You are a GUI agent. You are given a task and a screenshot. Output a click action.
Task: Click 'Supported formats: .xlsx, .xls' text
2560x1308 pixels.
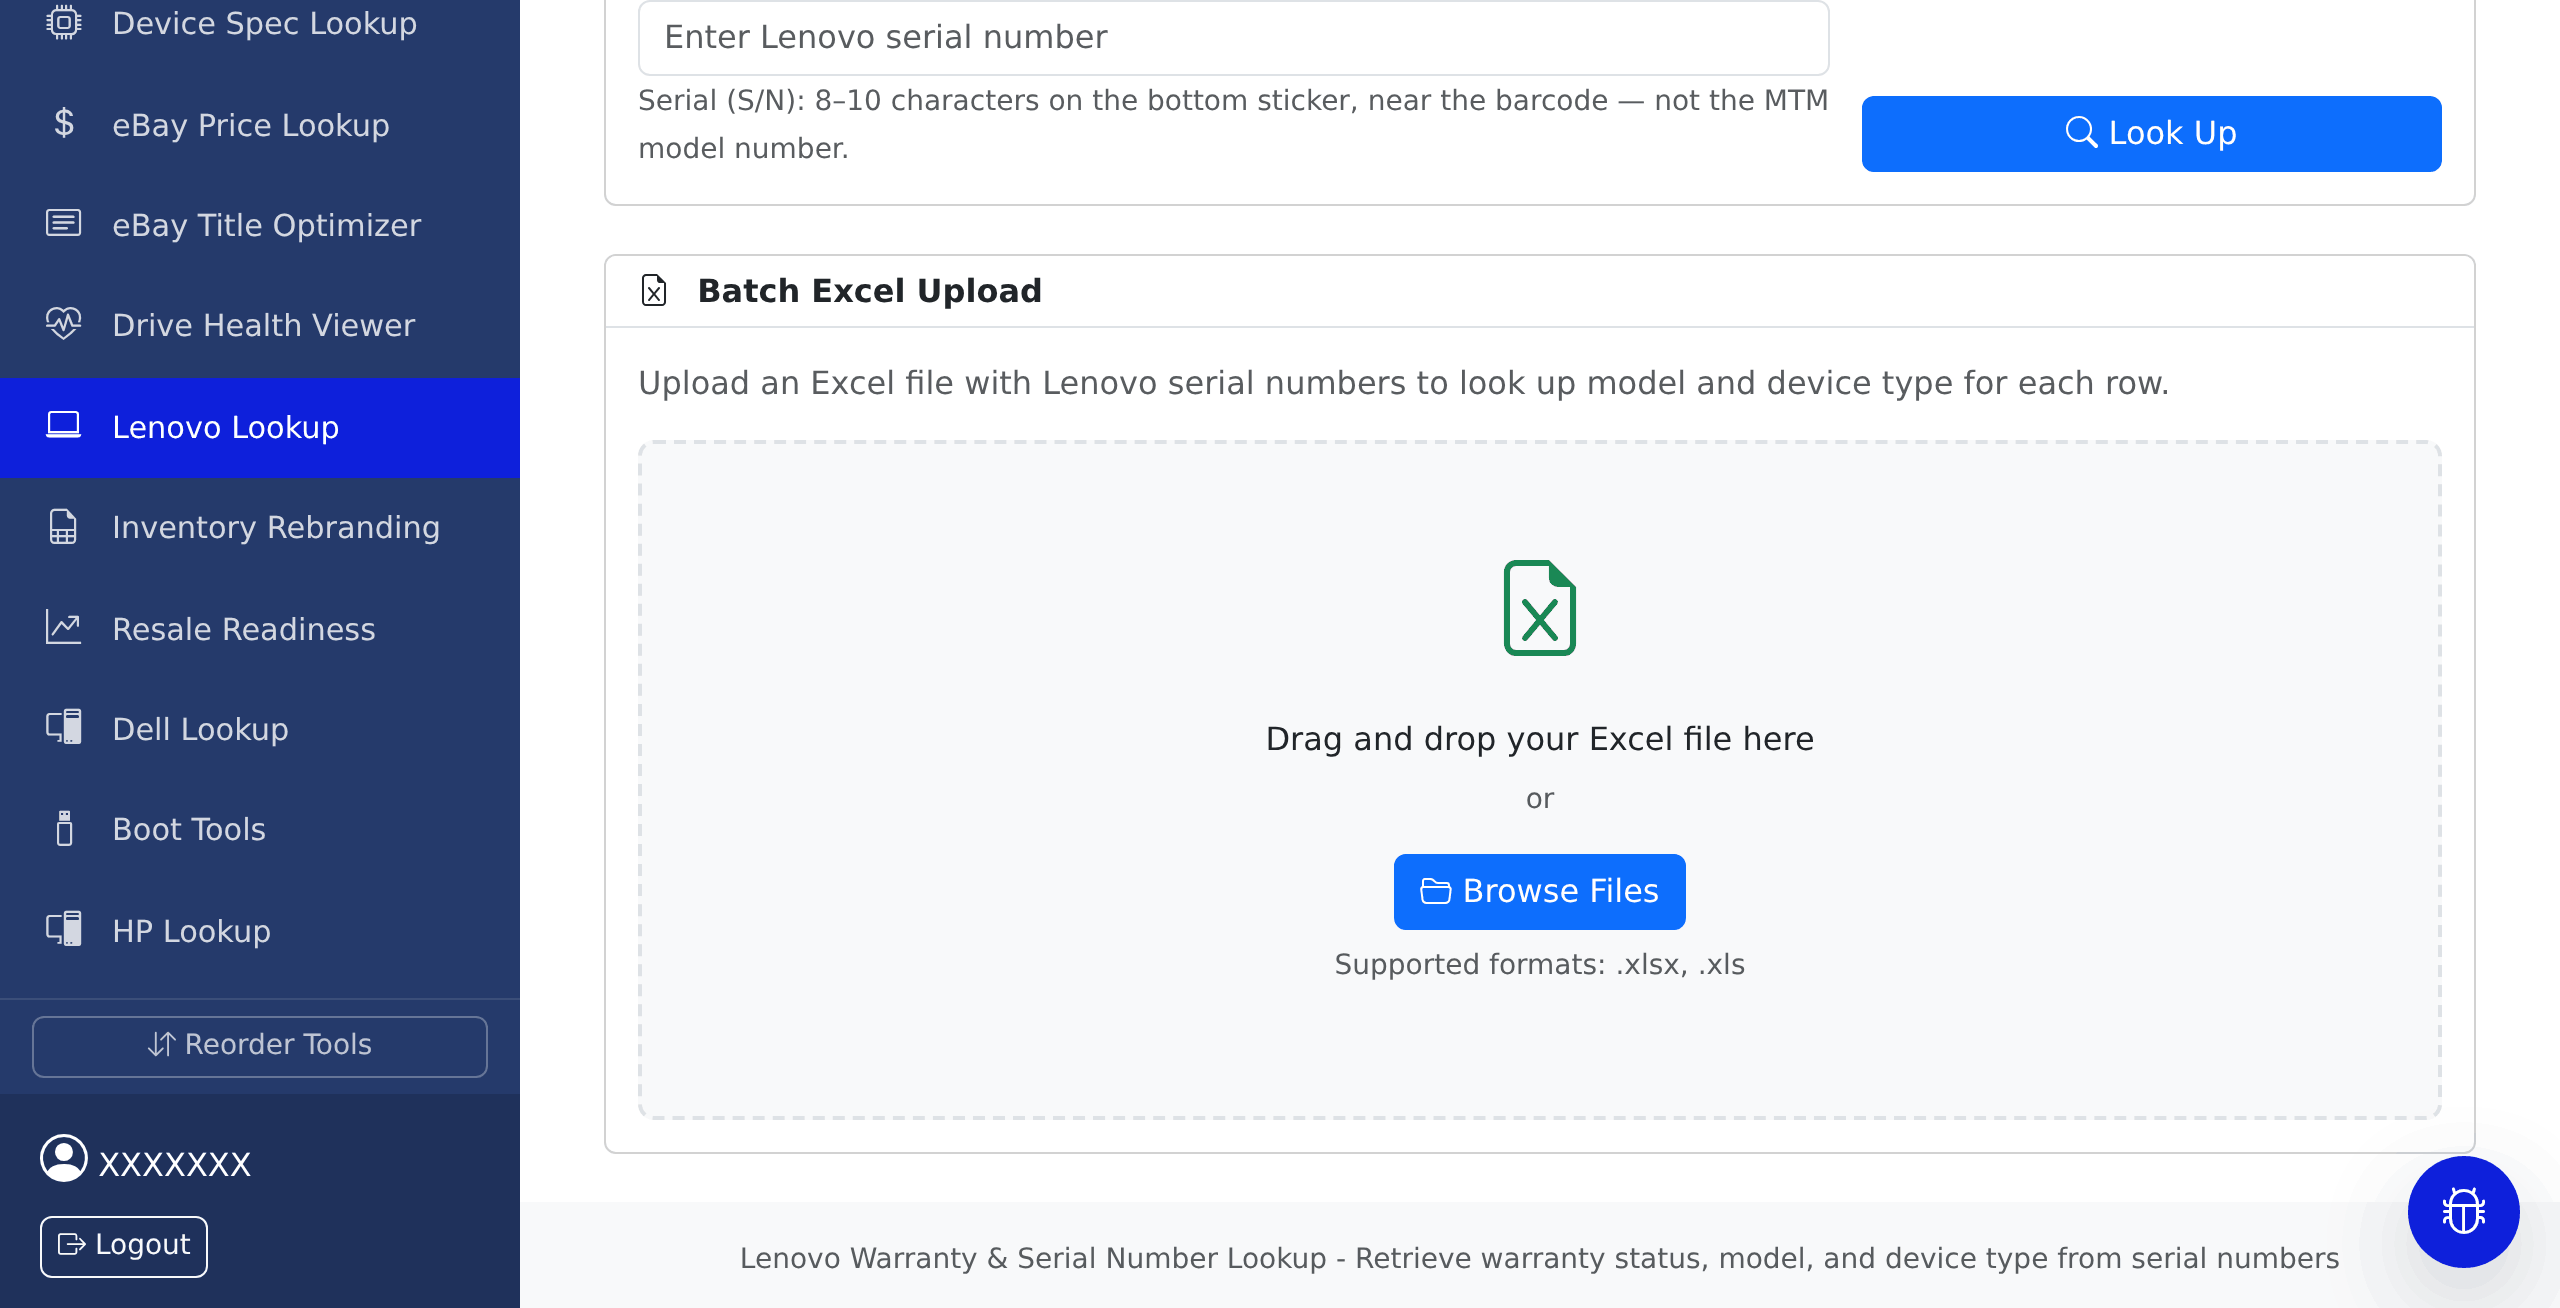1540,964
